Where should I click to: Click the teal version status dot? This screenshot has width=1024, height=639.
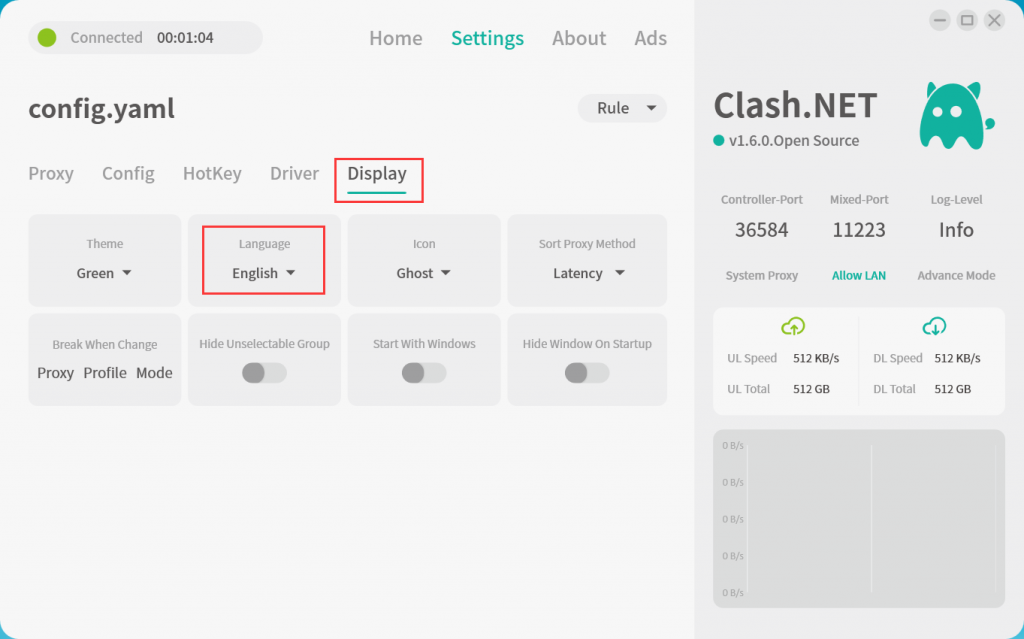pyautogui.click(x=718, y=141)
